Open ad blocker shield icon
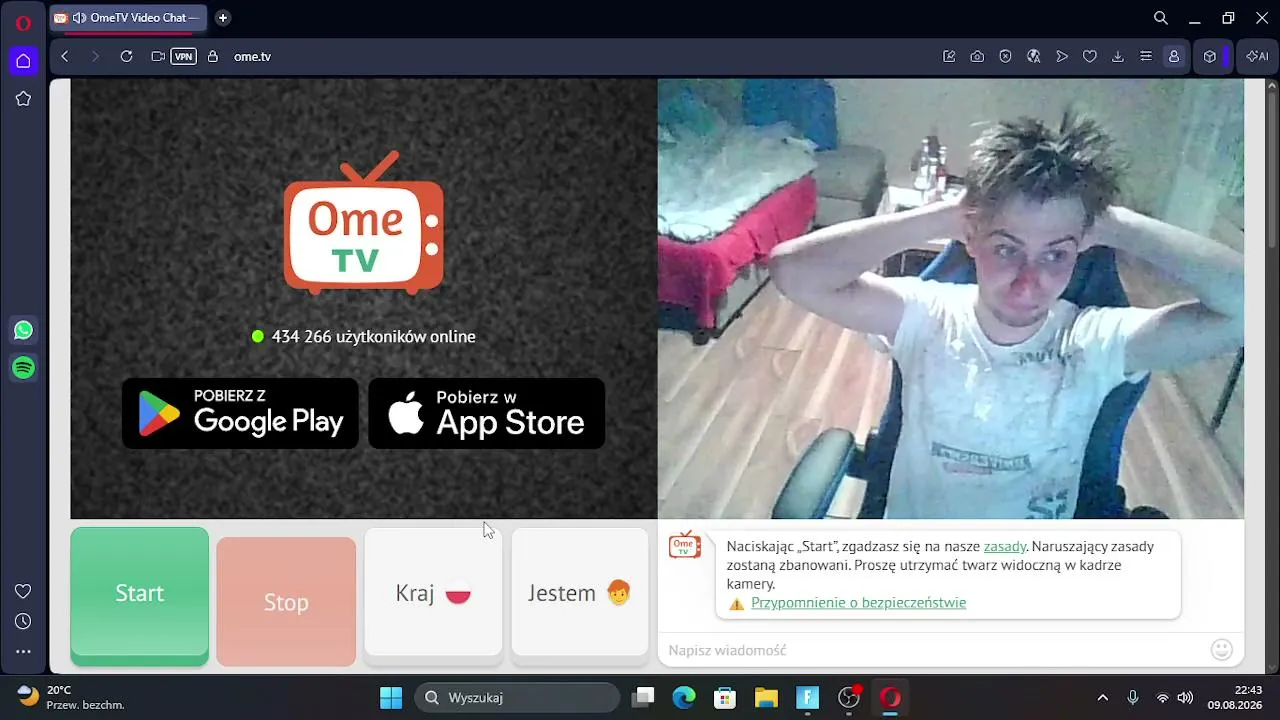Image resolution: width=1280 pixels, height=720 pixels. [1005, 57]
